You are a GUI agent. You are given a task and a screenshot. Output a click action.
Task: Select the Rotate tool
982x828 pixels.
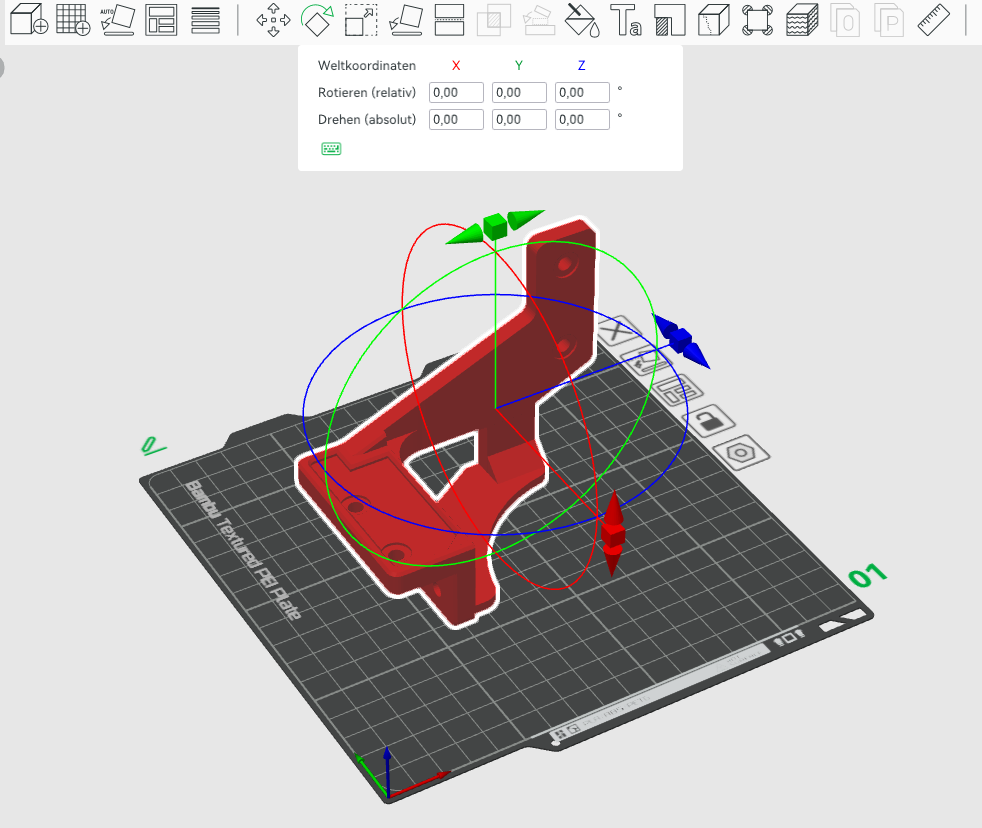point(317,20)
